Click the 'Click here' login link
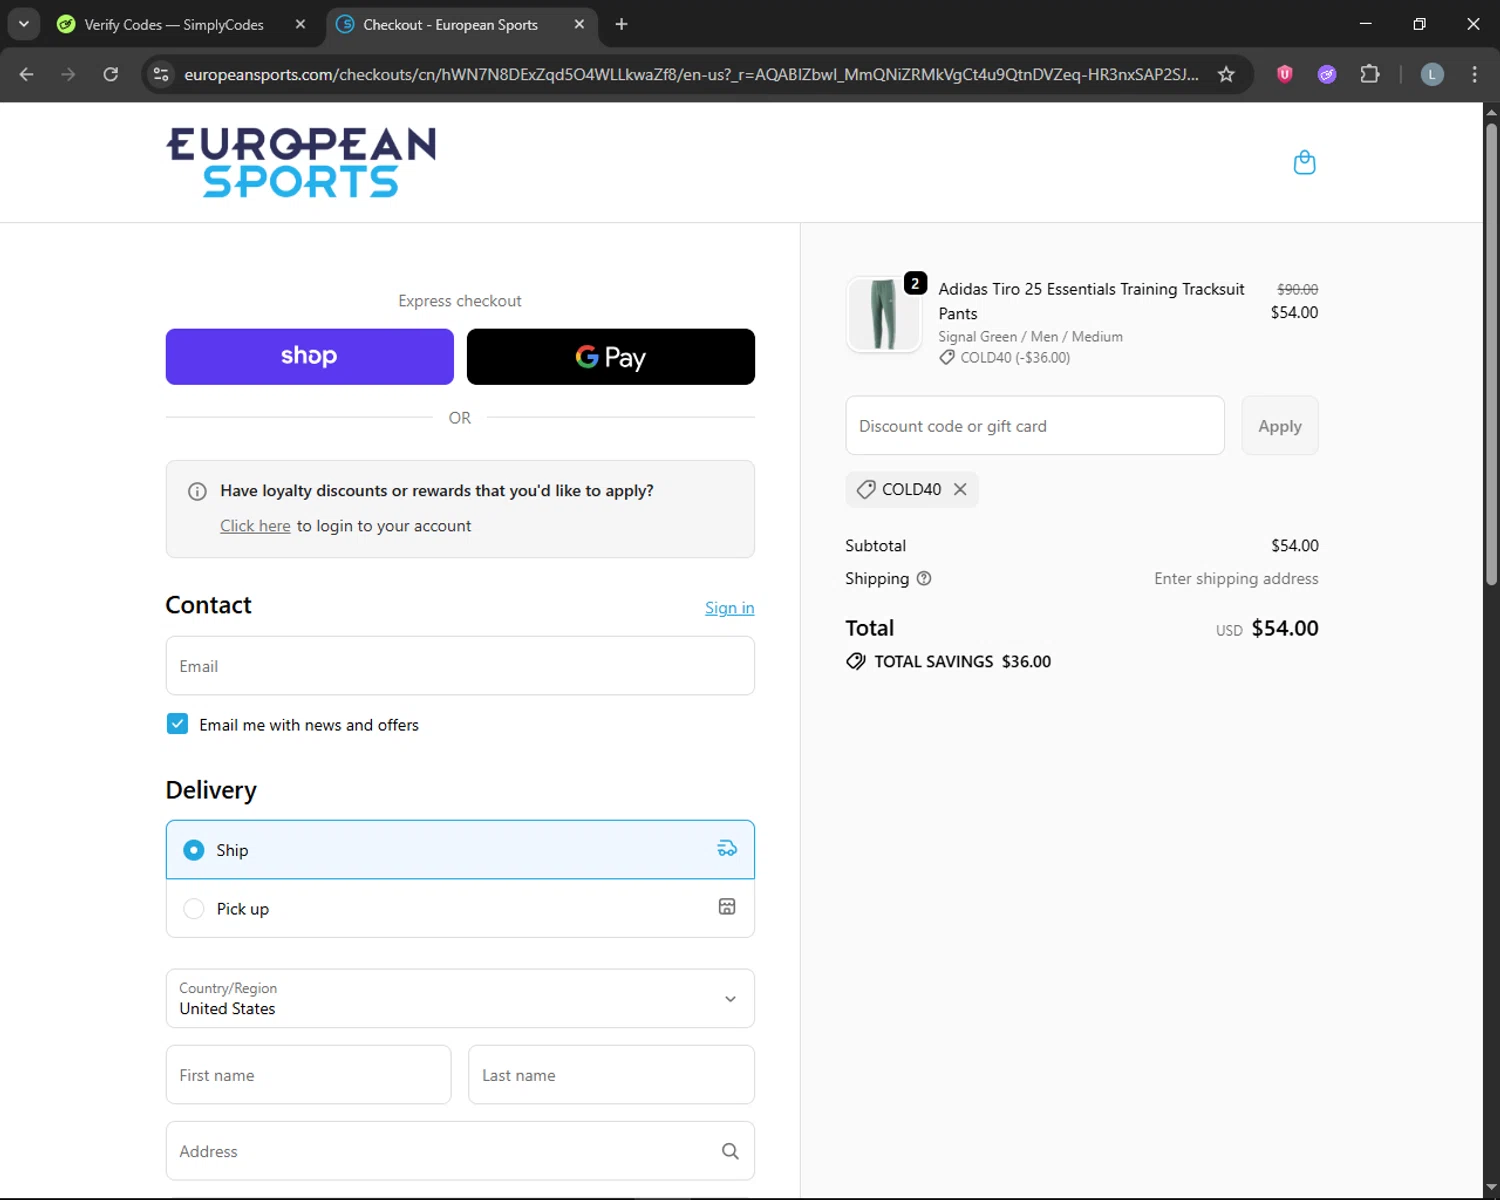1500x1200 pixels. click(x=255, y=526)
